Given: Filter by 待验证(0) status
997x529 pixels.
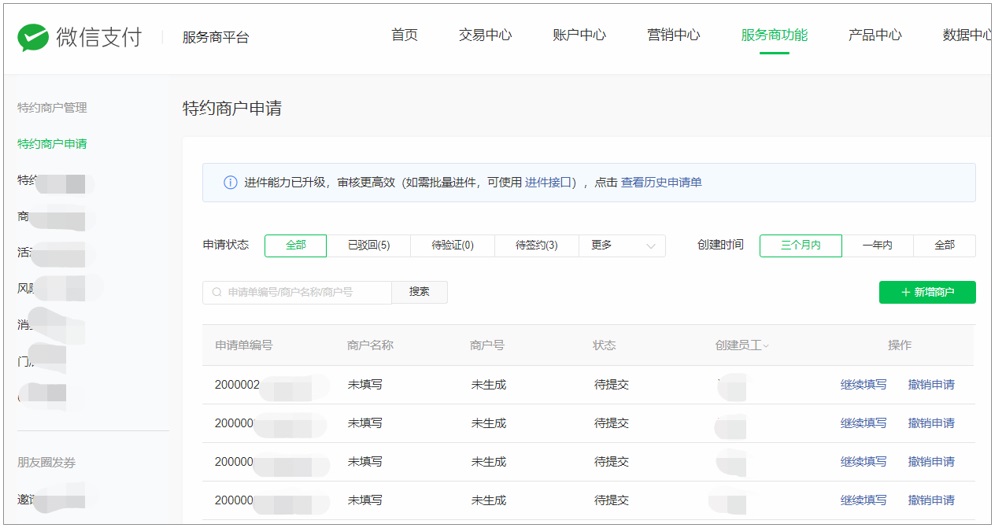Looking at the screenshot, I should (452, 245).
